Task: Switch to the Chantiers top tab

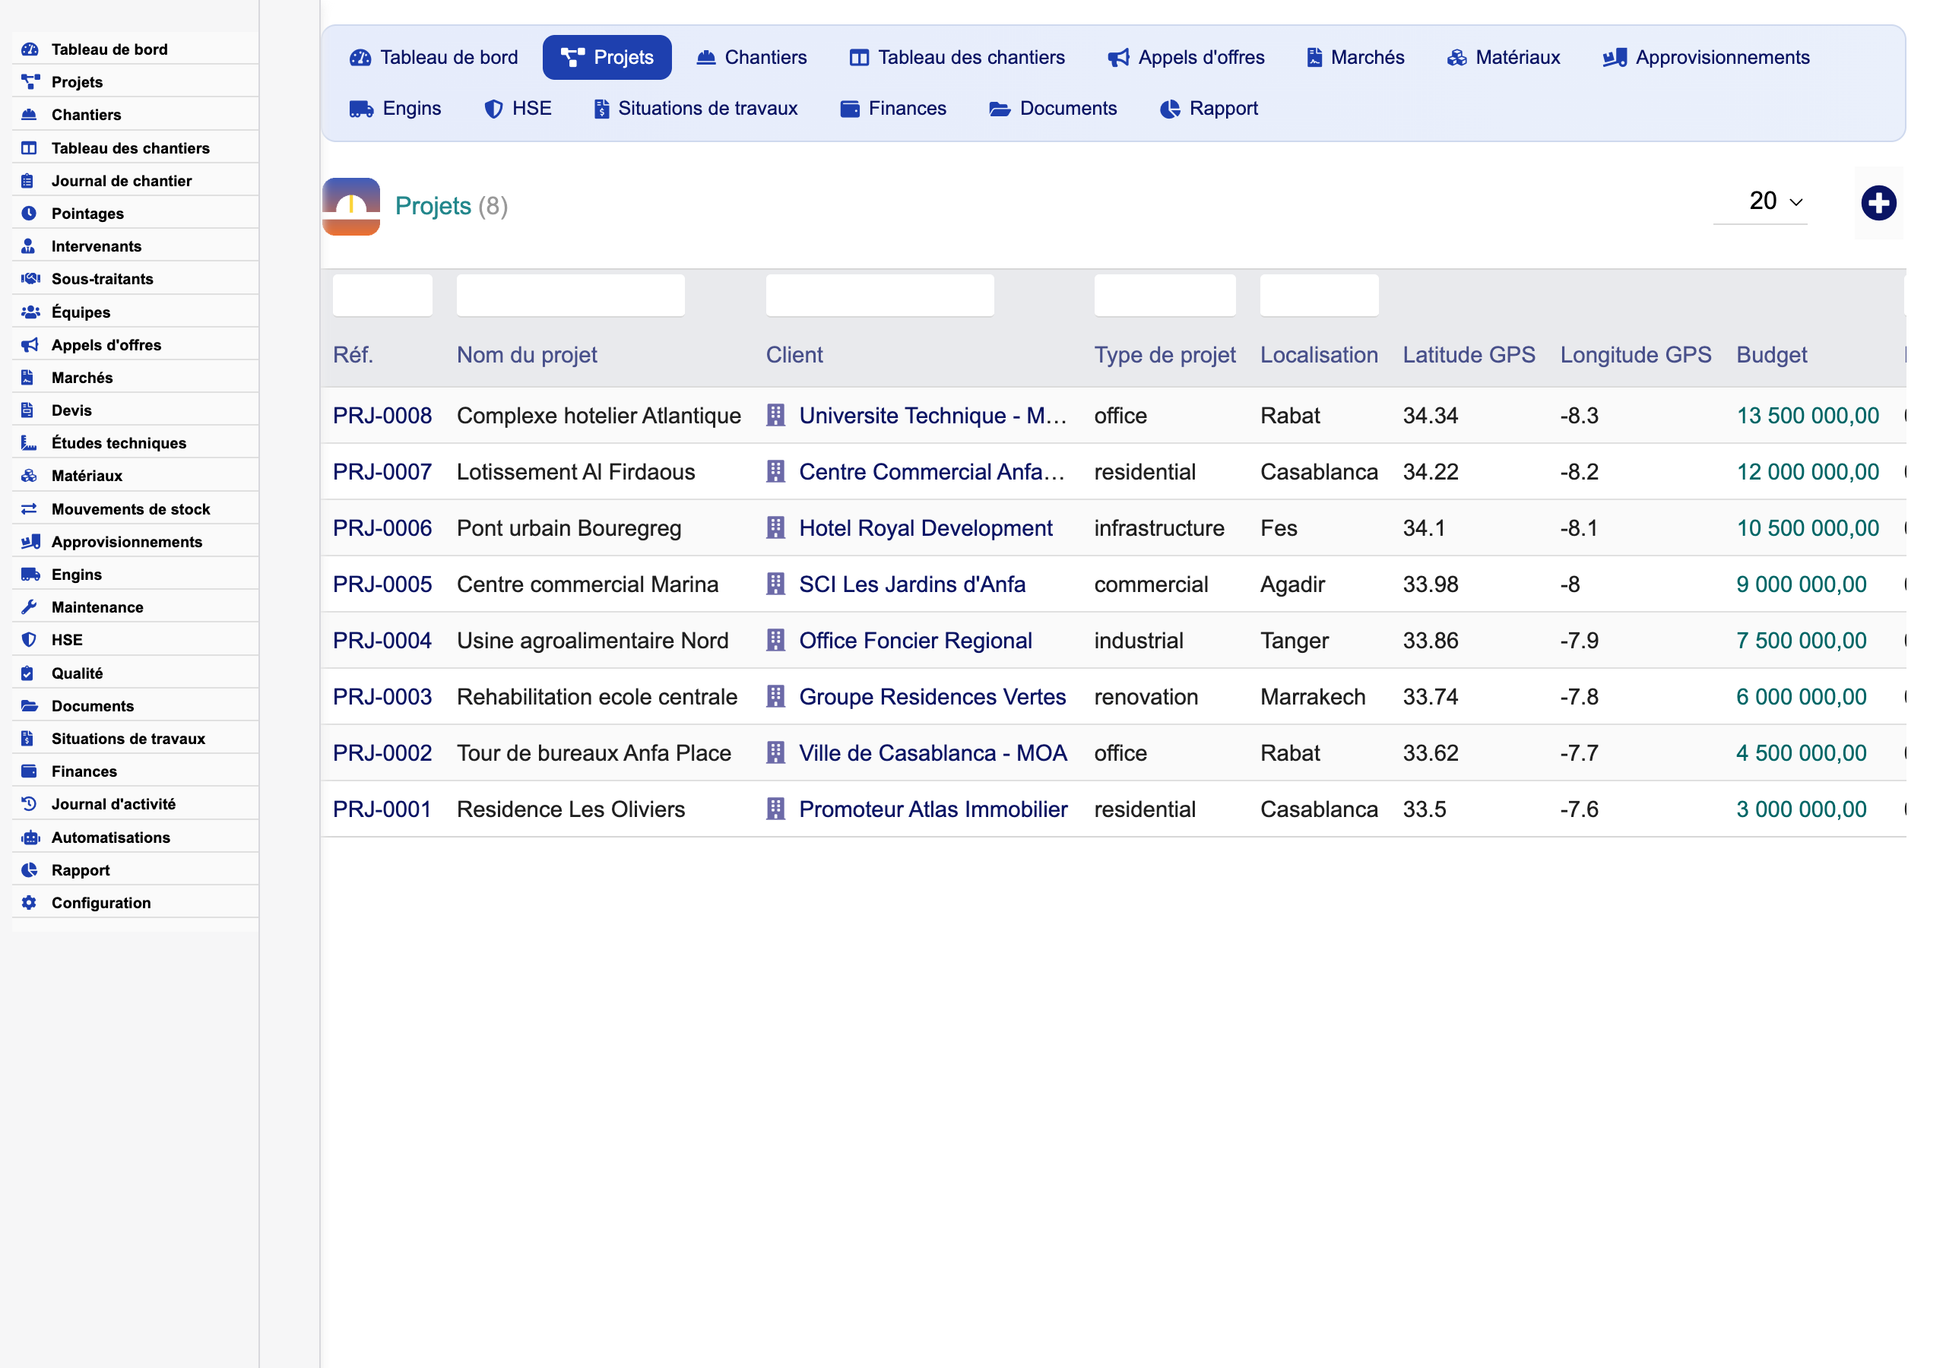Action: (x=752, y=57)
